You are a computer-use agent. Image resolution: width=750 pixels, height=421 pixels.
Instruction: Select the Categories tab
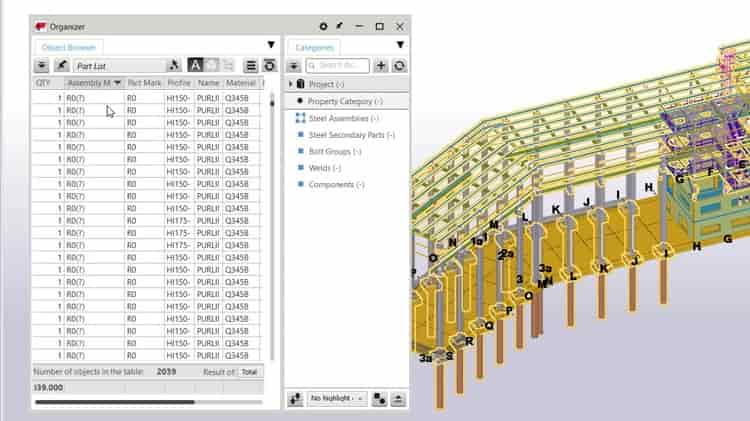[x=315, y=46]
